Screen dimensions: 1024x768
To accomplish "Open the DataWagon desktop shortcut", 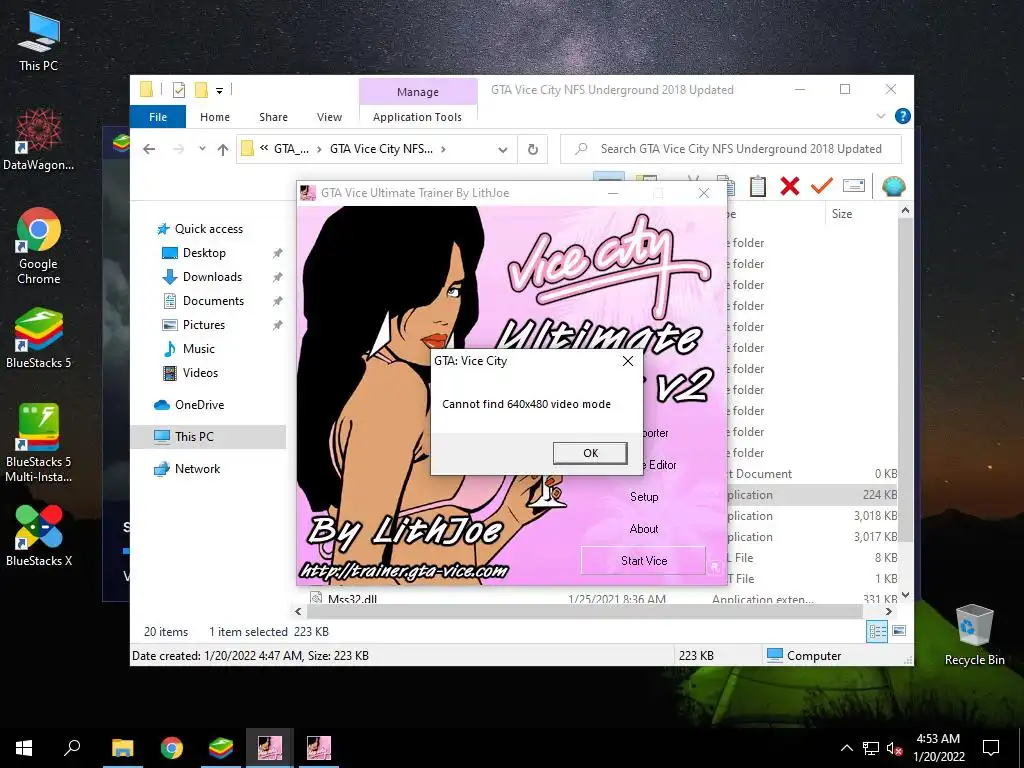I will [39, 140].
